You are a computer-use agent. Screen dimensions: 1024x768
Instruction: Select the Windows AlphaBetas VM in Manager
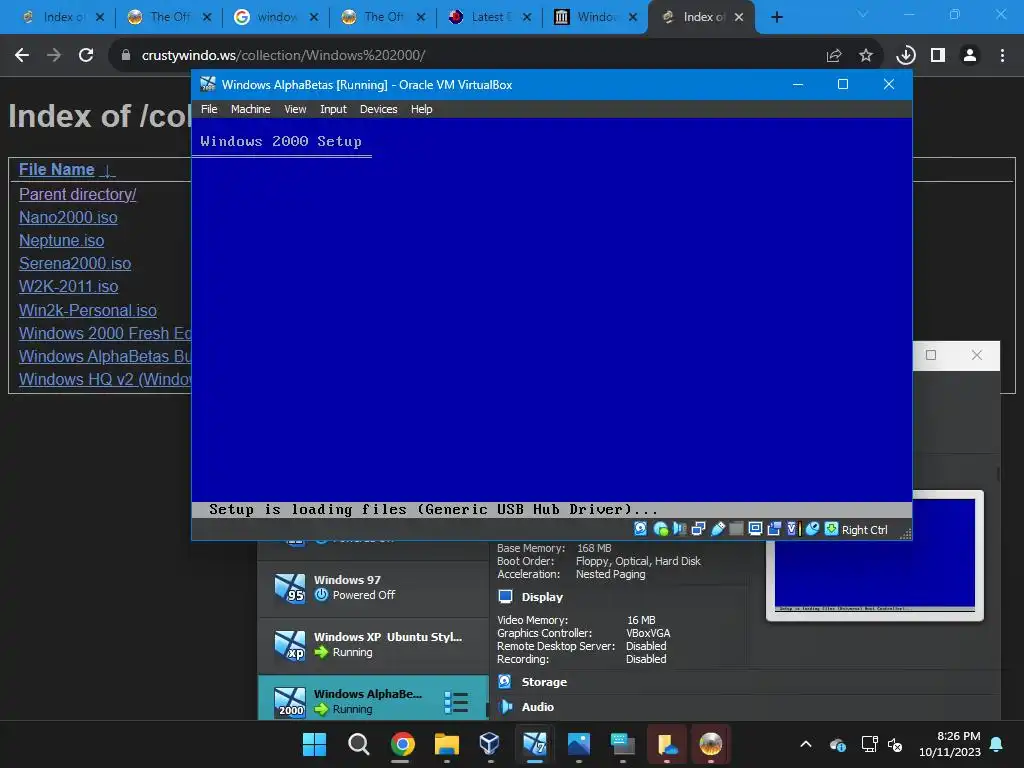(x=374, y=698)
